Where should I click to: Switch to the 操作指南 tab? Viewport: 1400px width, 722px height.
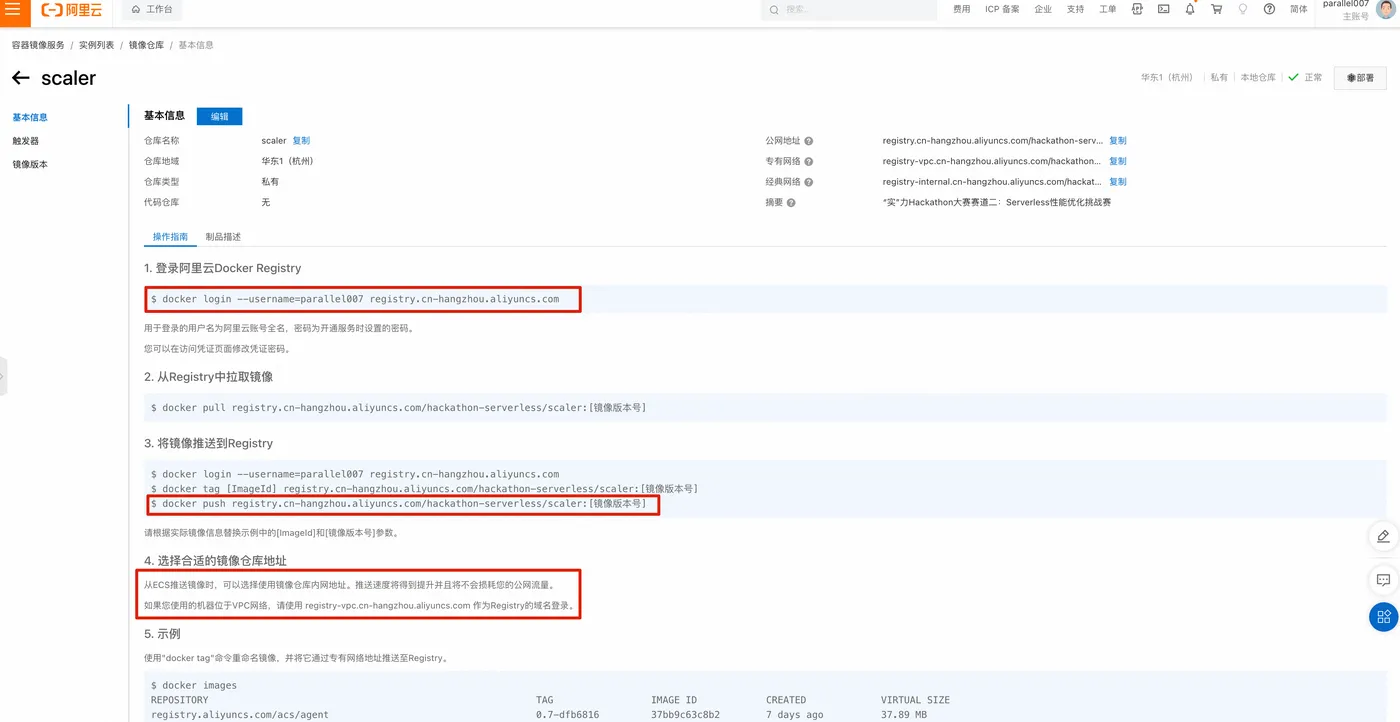click(x=170, y=237)
